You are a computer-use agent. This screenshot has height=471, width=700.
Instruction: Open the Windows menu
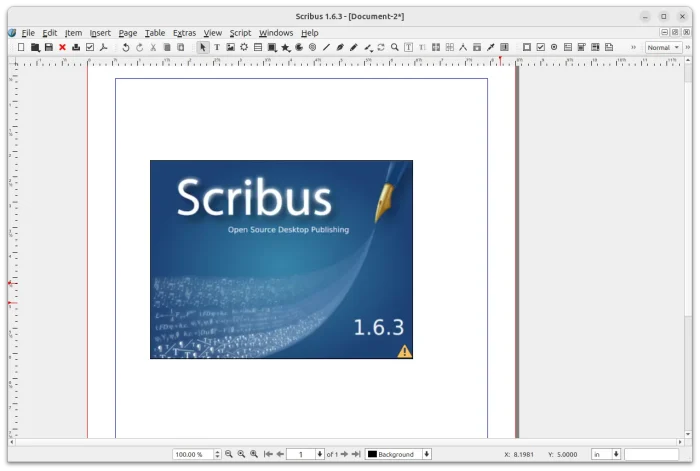[276, 33]
